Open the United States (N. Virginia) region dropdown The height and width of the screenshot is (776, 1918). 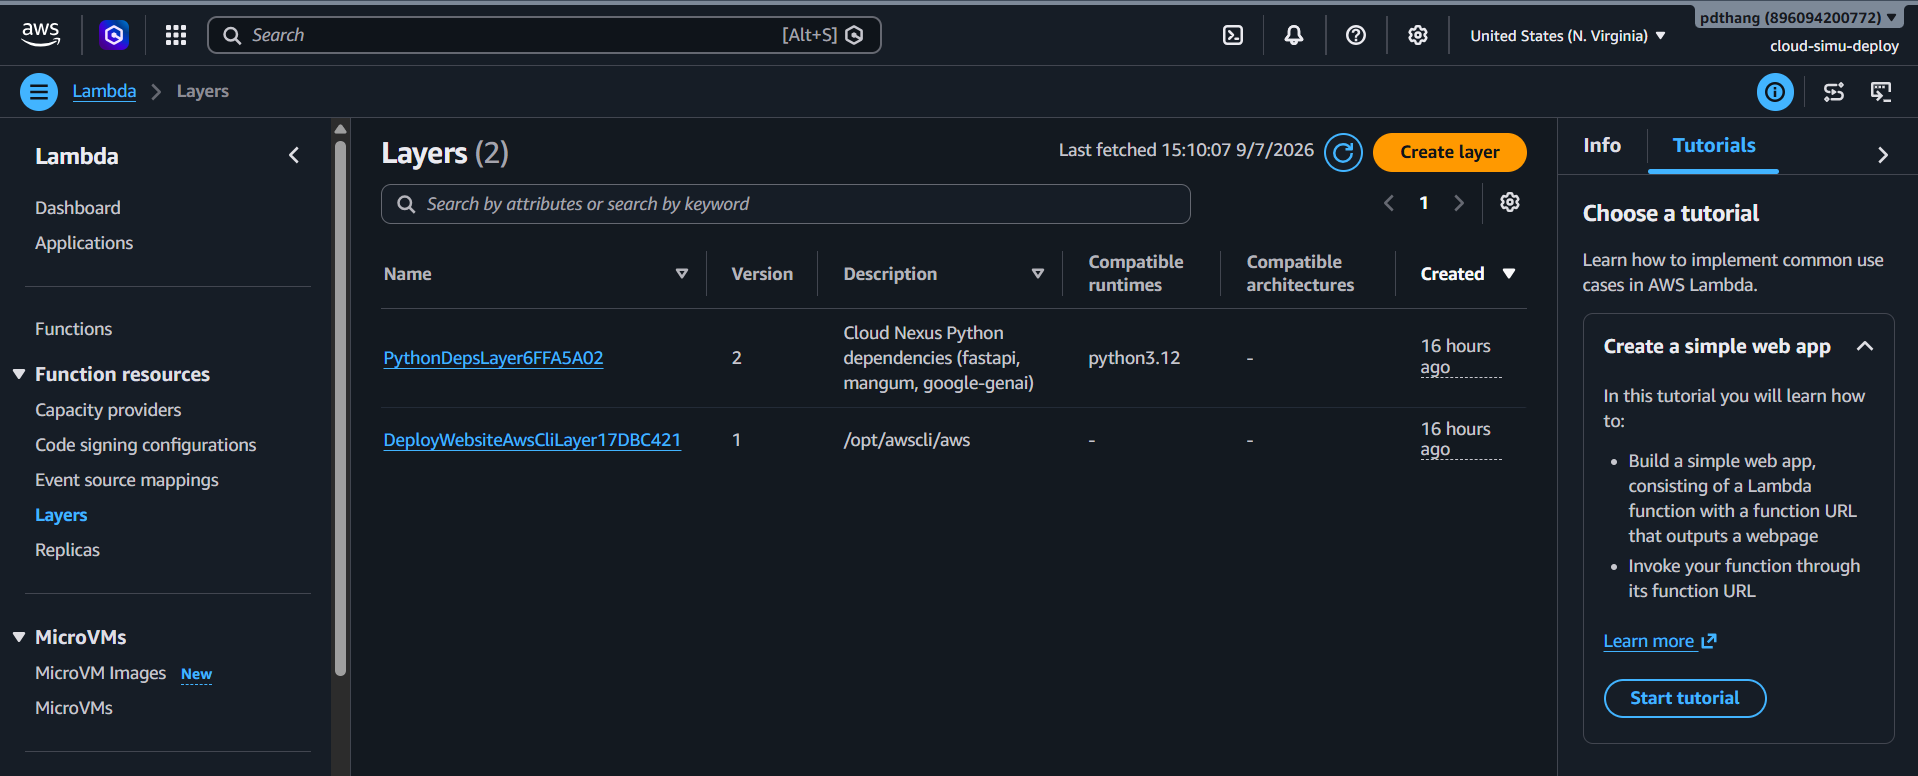pyautogui.click(x=1568, y=36)
